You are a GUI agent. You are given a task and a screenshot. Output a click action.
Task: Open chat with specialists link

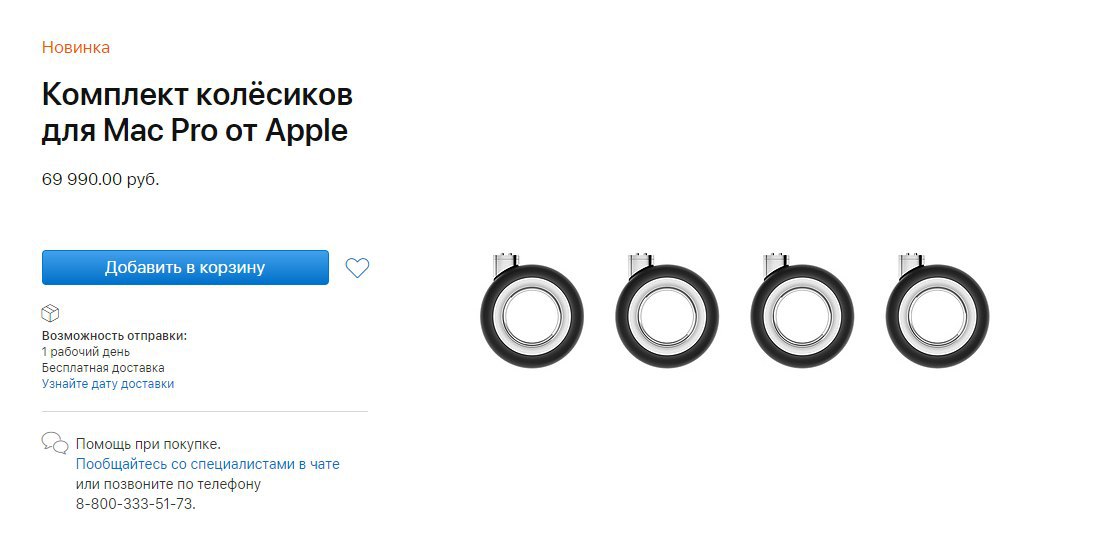pyautogui.click(x=207, y=464)
